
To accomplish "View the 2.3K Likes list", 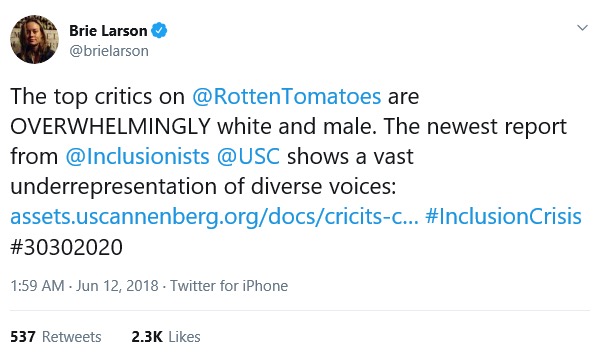I will [166, 337].
